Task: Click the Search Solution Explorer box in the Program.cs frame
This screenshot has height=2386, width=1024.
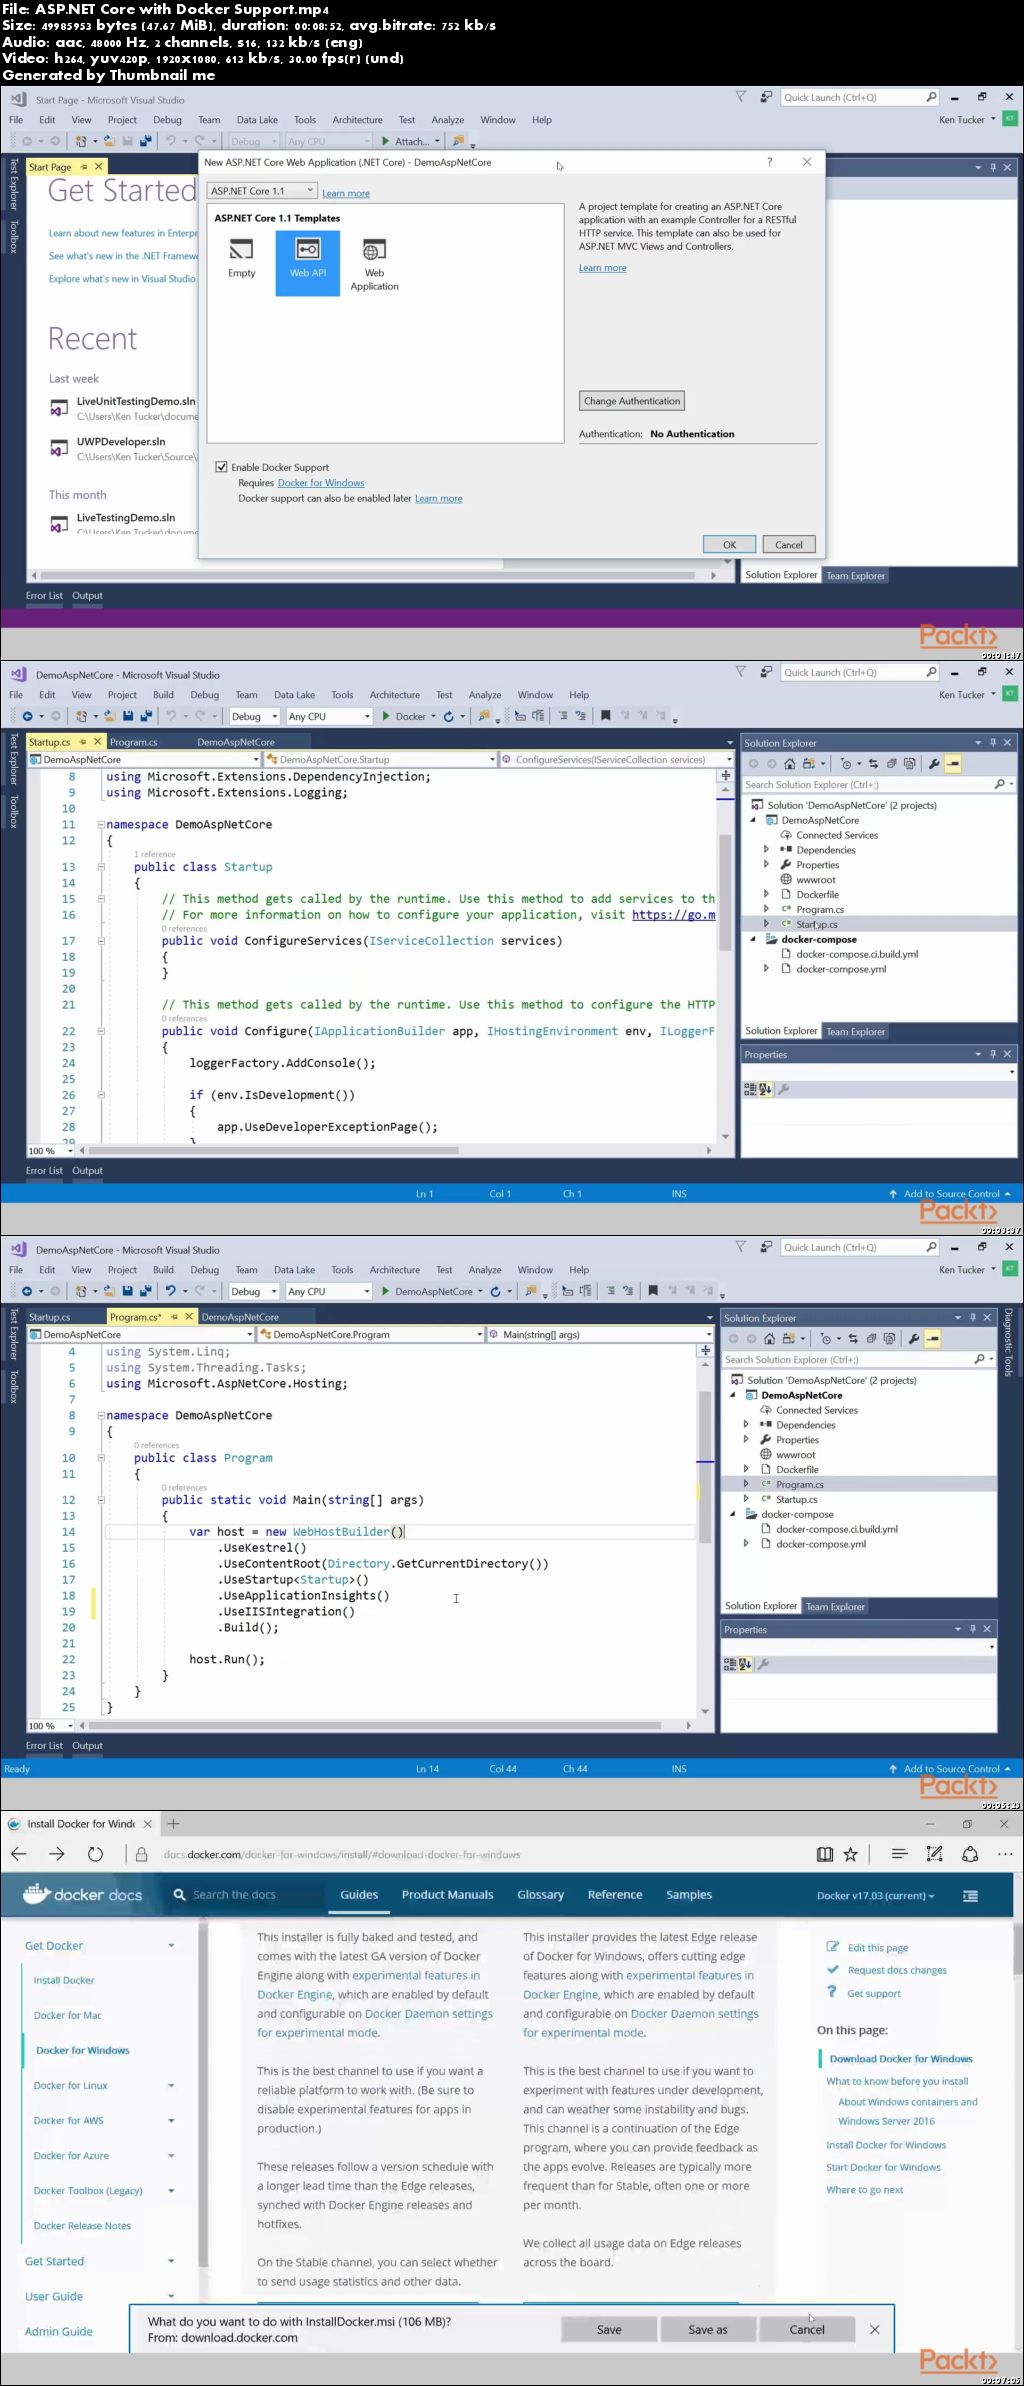Action: point(859,1359)
